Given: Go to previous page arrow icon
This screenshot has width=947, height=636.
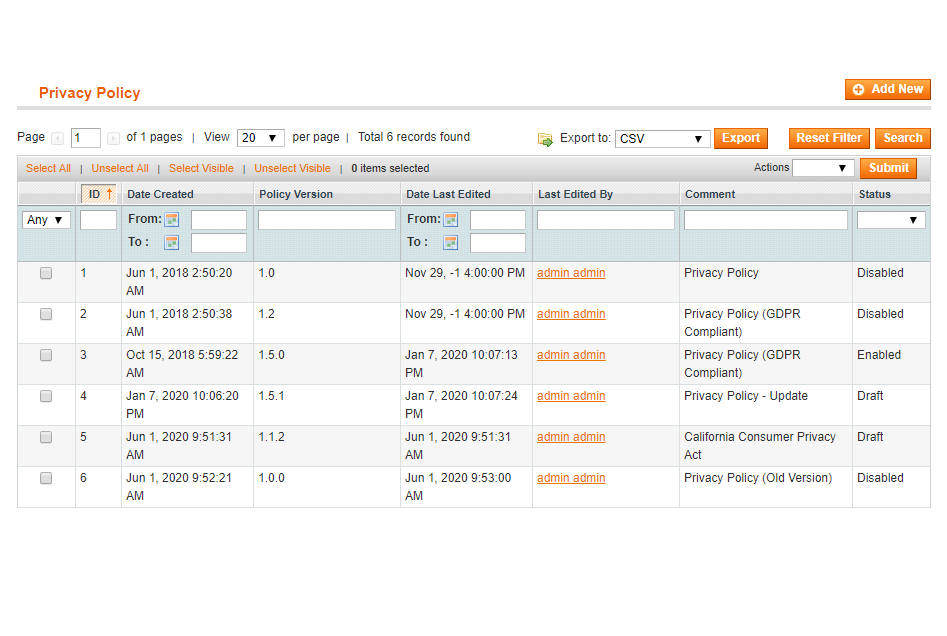Looking at the screenshot, I should coord(58,138).
